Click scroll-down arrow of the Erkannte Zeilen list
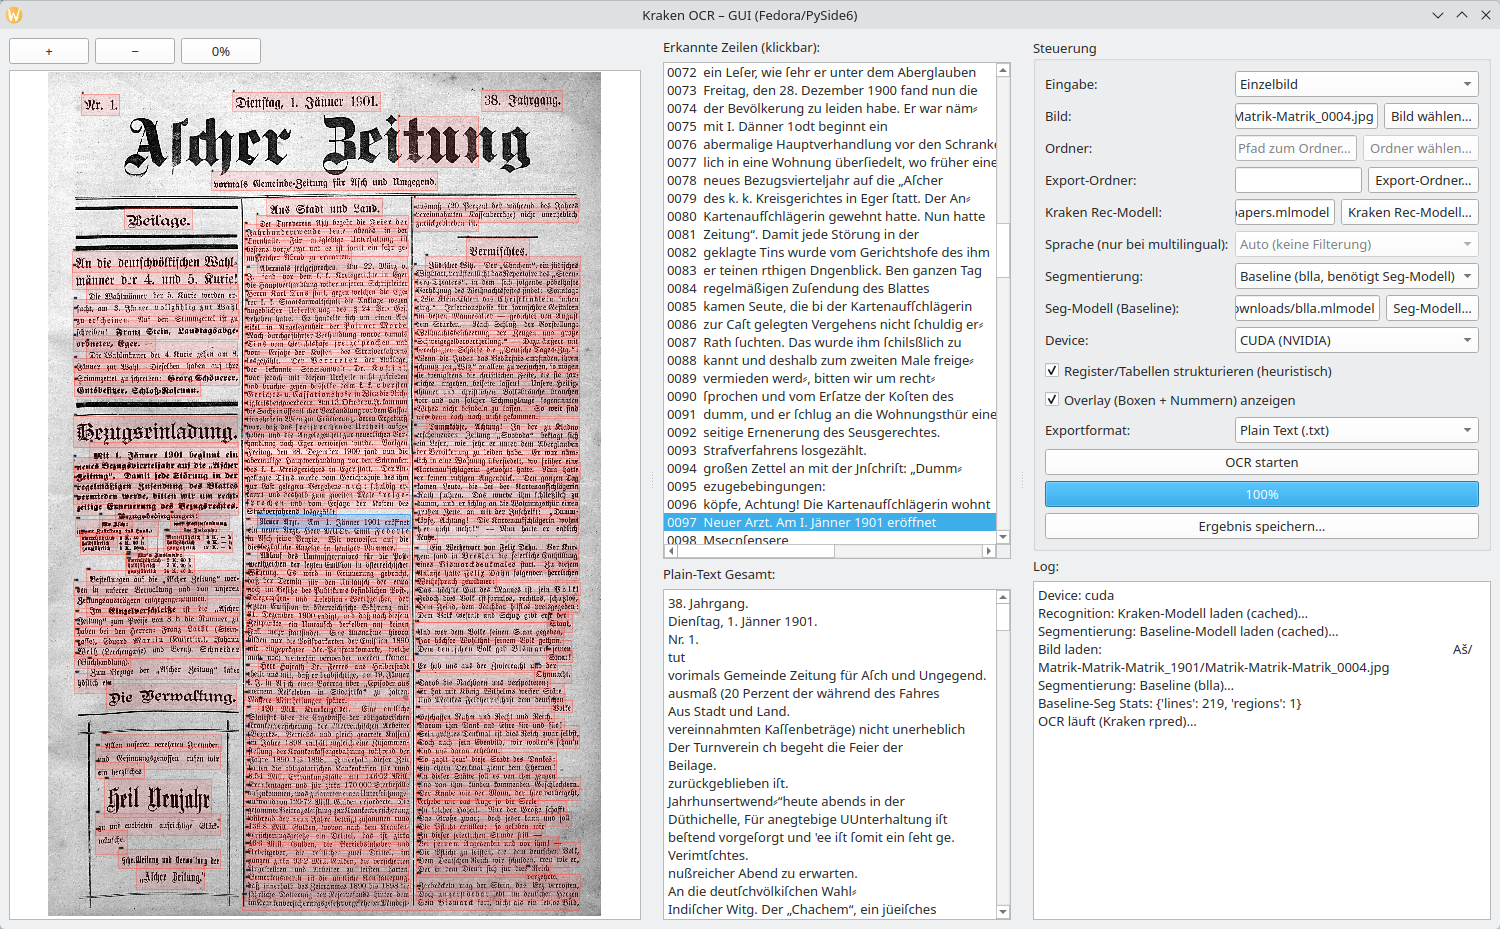This screenshot has width=1500, height=929. tap(1003, 537)
